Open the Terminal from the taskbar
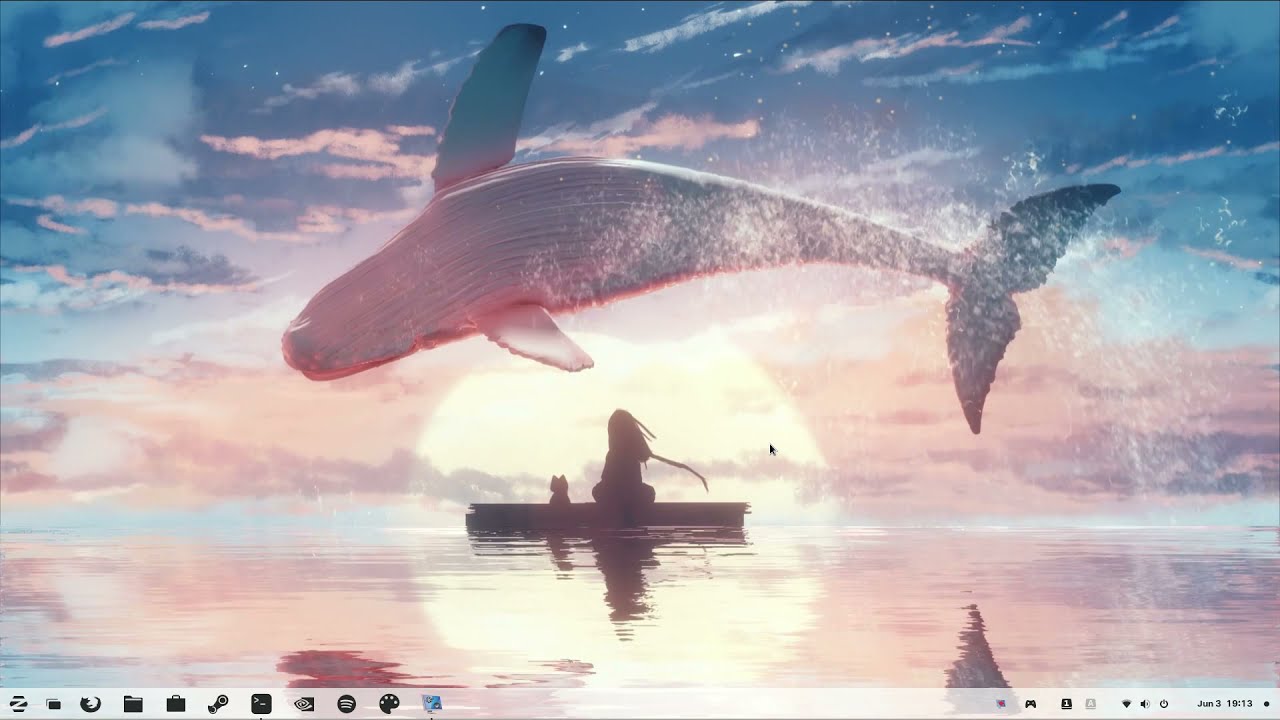The image size is (1280, 720). pyautogui.click(x=261, y=704)
